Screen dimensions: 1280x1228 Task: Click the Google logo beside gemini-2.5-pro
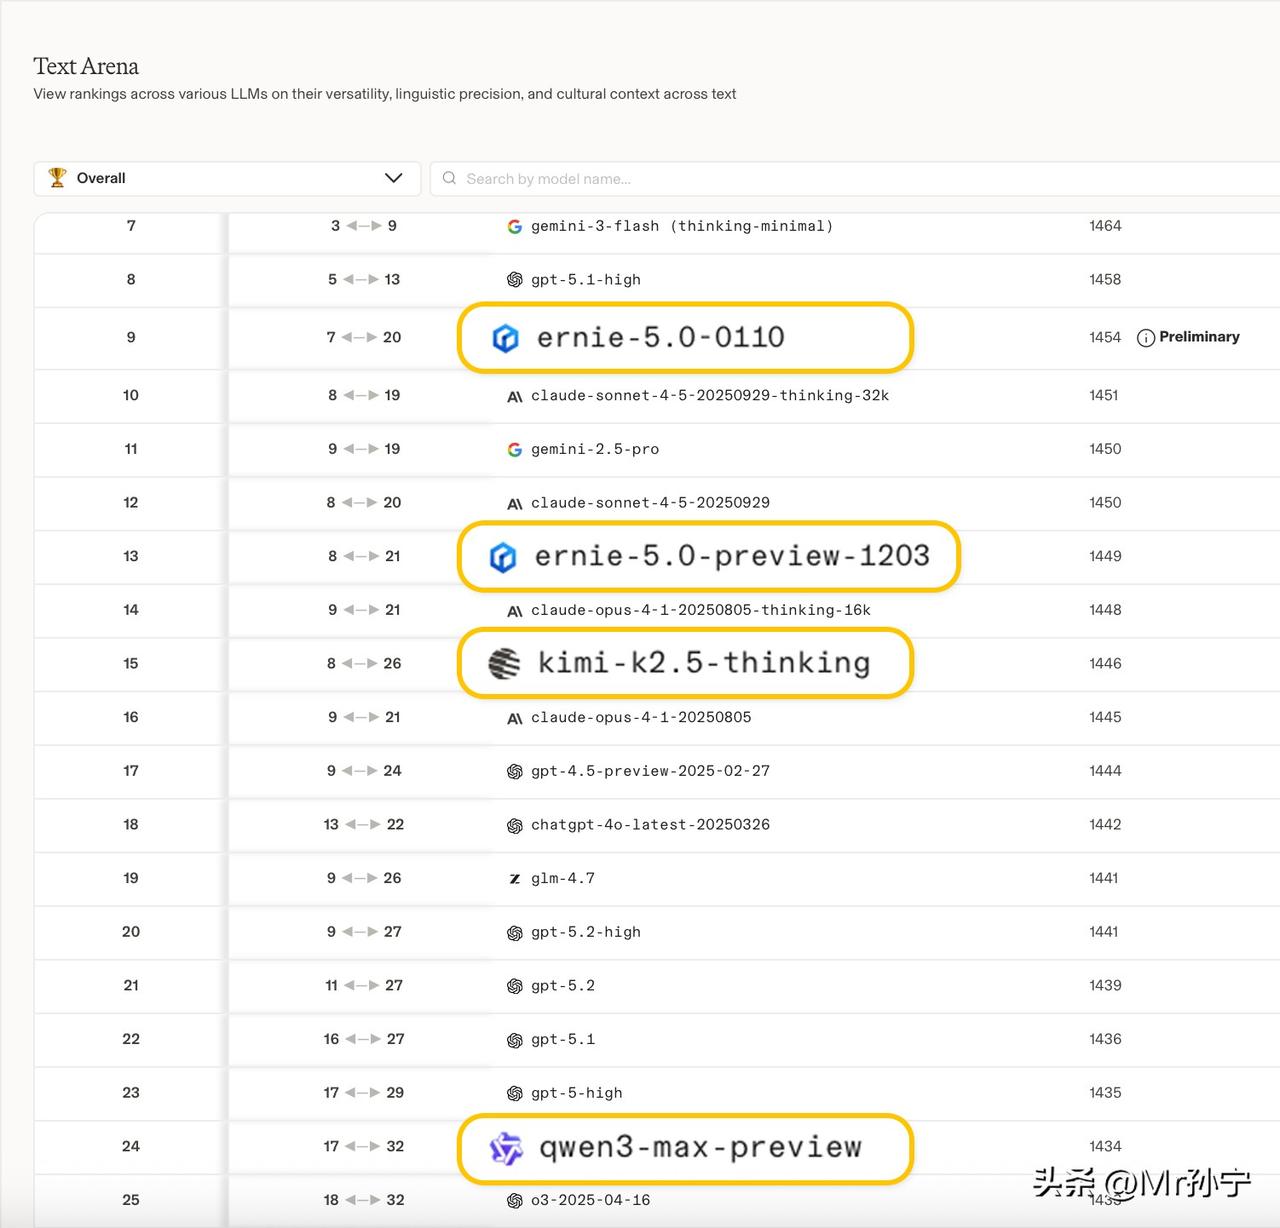click(x=514, y=450)
